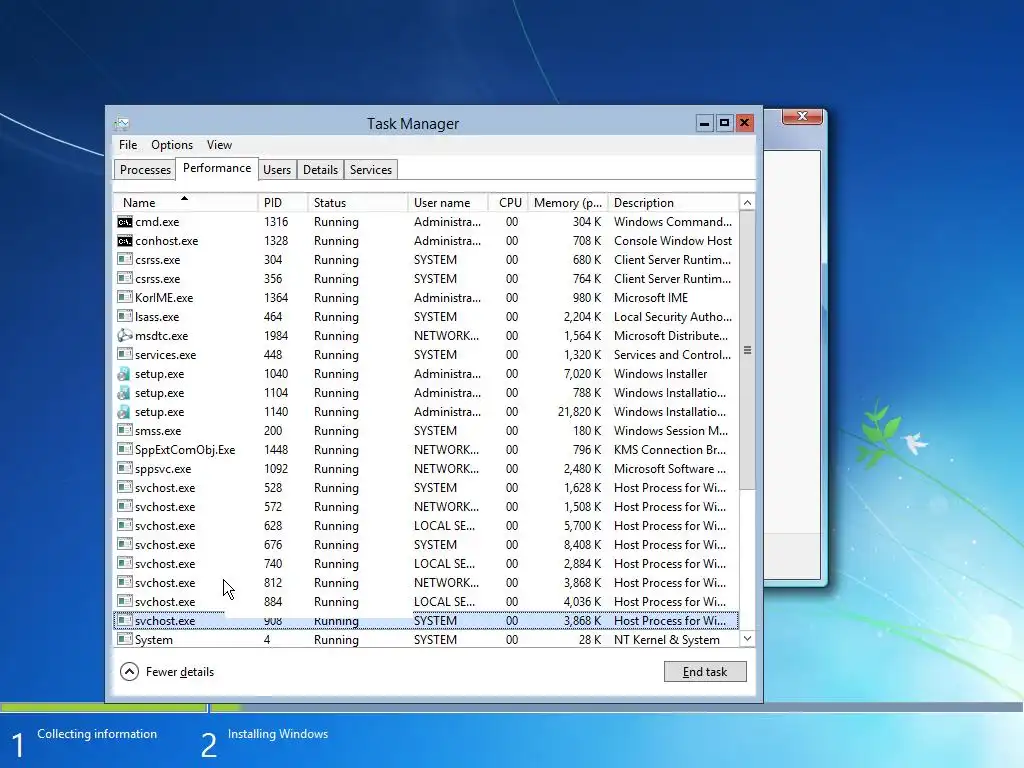Click csrss.exe icon for PID 304
1024x768 pixels.
pos(124,259)
